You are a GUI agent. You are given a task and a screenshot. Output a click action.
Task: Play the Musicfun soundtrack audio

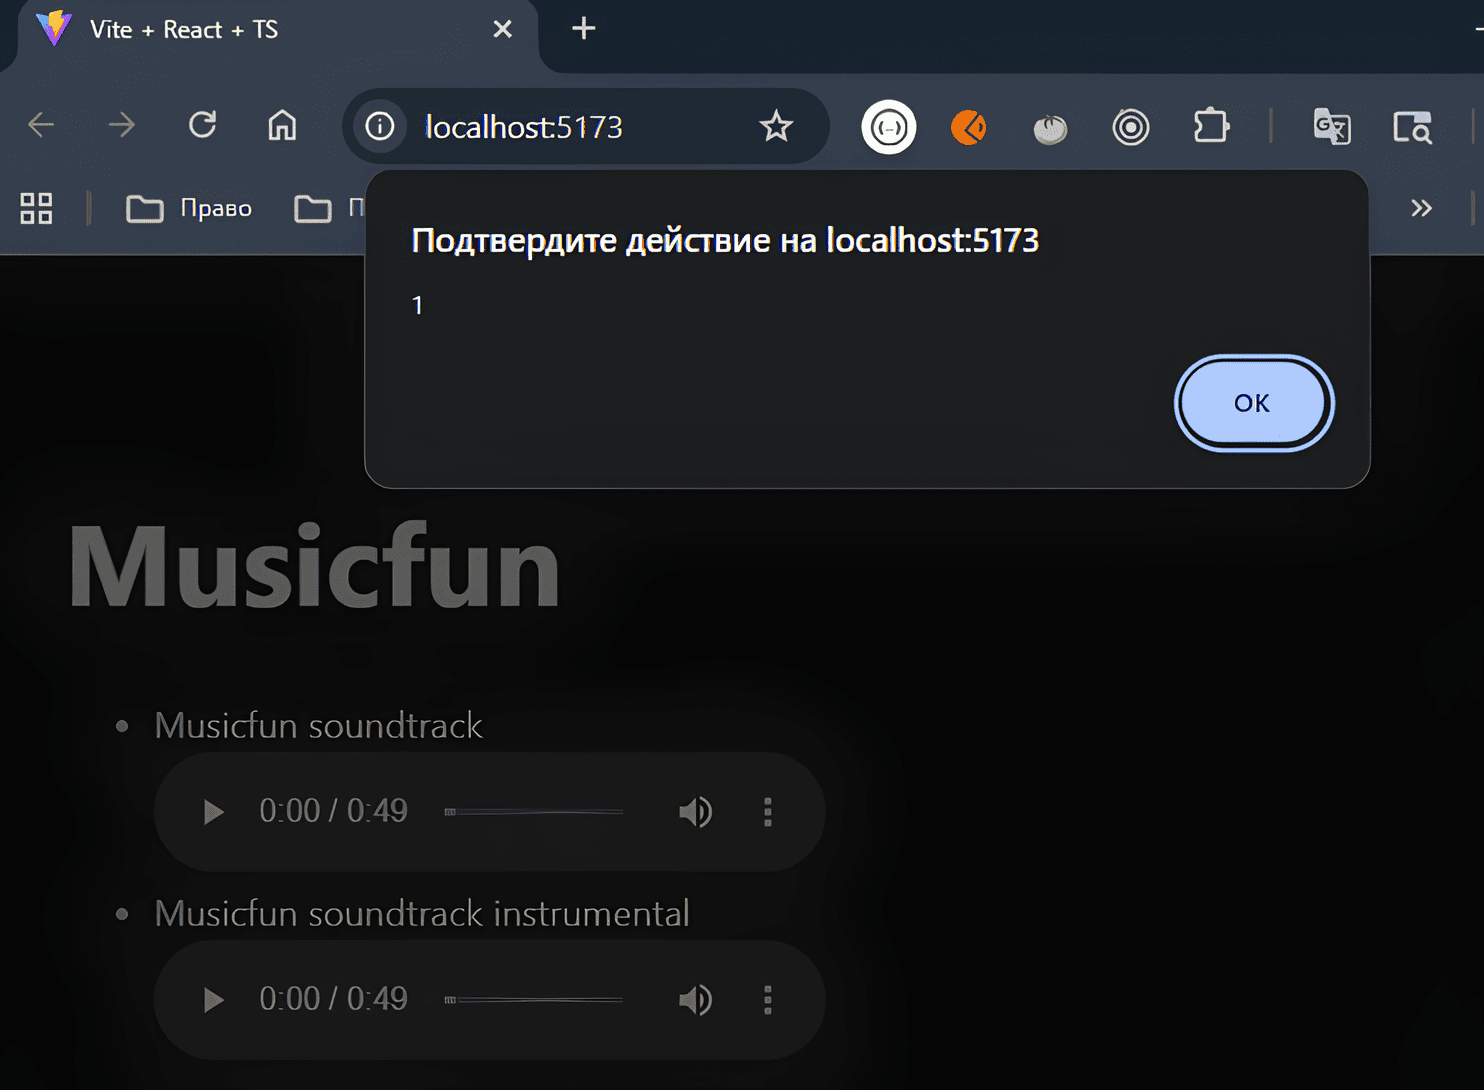tap(212, 811)
